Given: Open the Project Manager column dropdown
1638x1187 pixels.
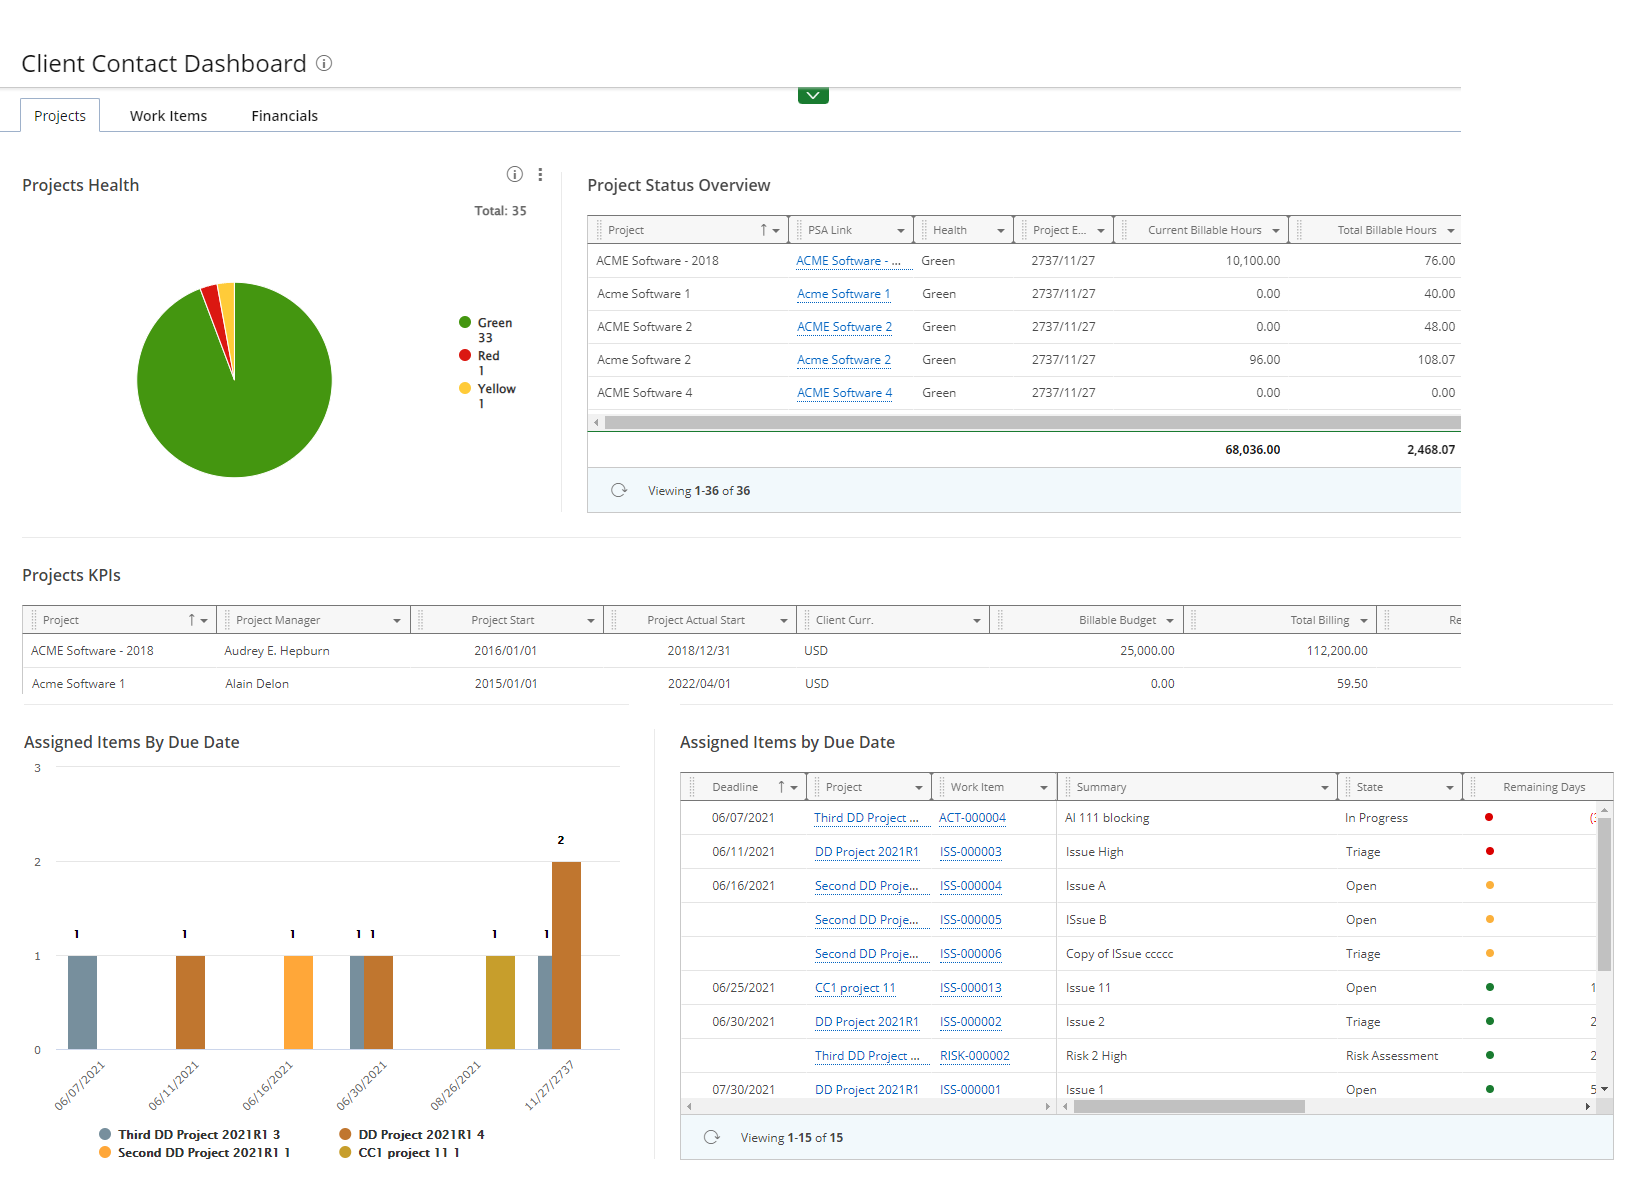Looking at the screenshot, I should [x=397, y=621].
